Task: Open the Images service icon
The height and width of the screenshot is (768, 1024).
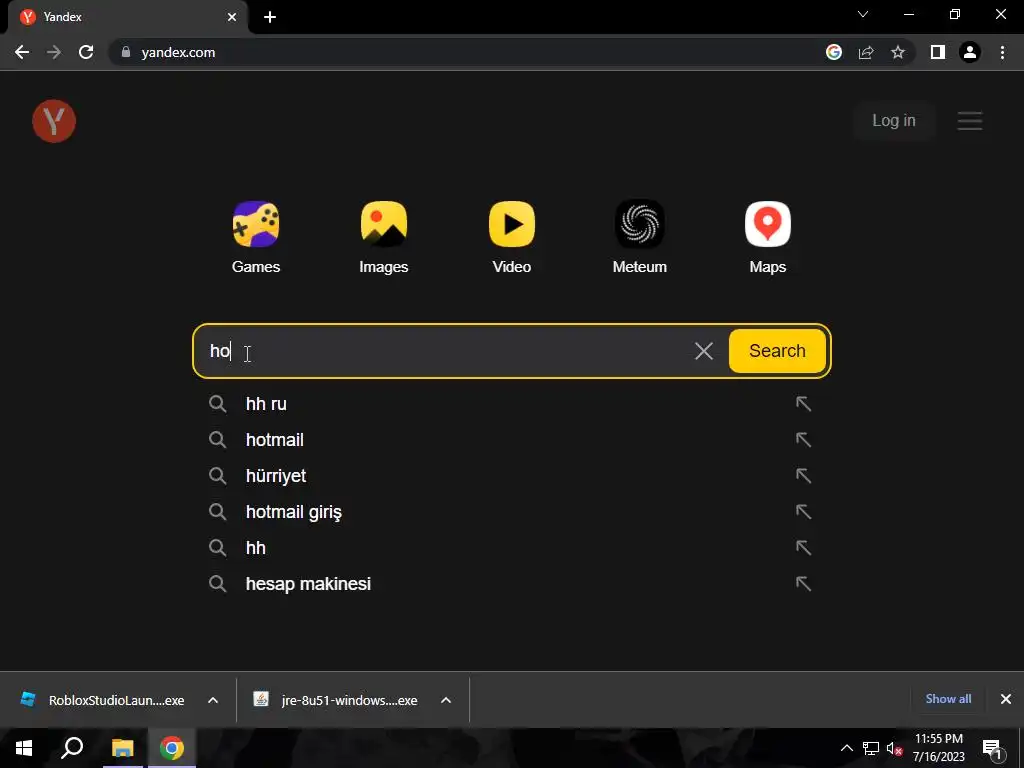Action: point(384,224)
